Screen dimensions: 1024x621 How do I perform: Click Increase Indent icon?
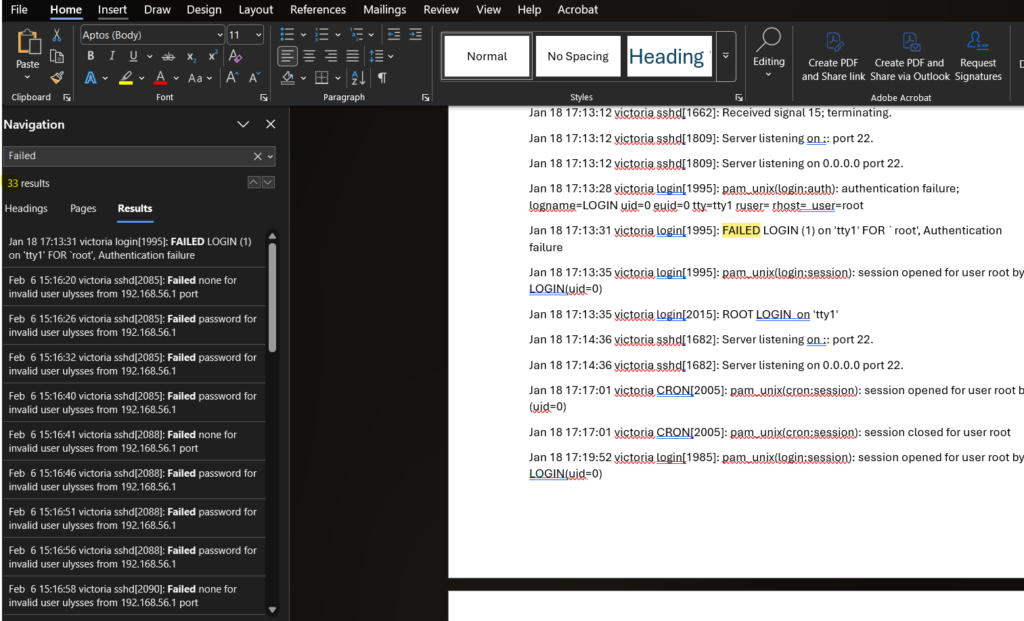[415, 34]
